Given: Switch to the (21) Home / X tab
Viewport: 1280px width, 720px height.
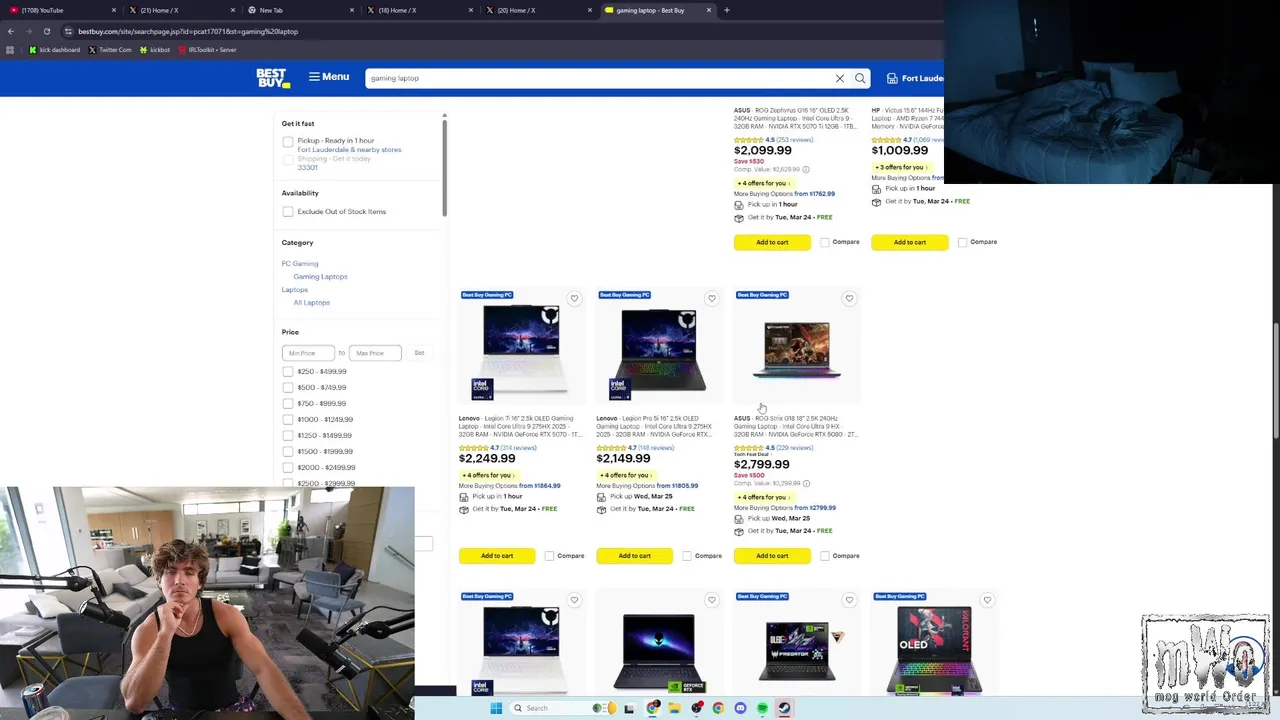Looking at the screenshot, I should click(180, 10).
